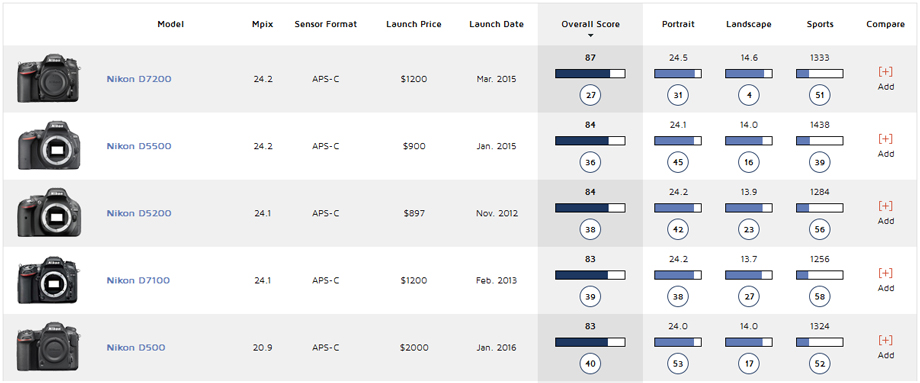This screenshot has width=920, height=383.
Task: Click portrait rank circle 53 for Nikon D500
Action: pos(678,364)
